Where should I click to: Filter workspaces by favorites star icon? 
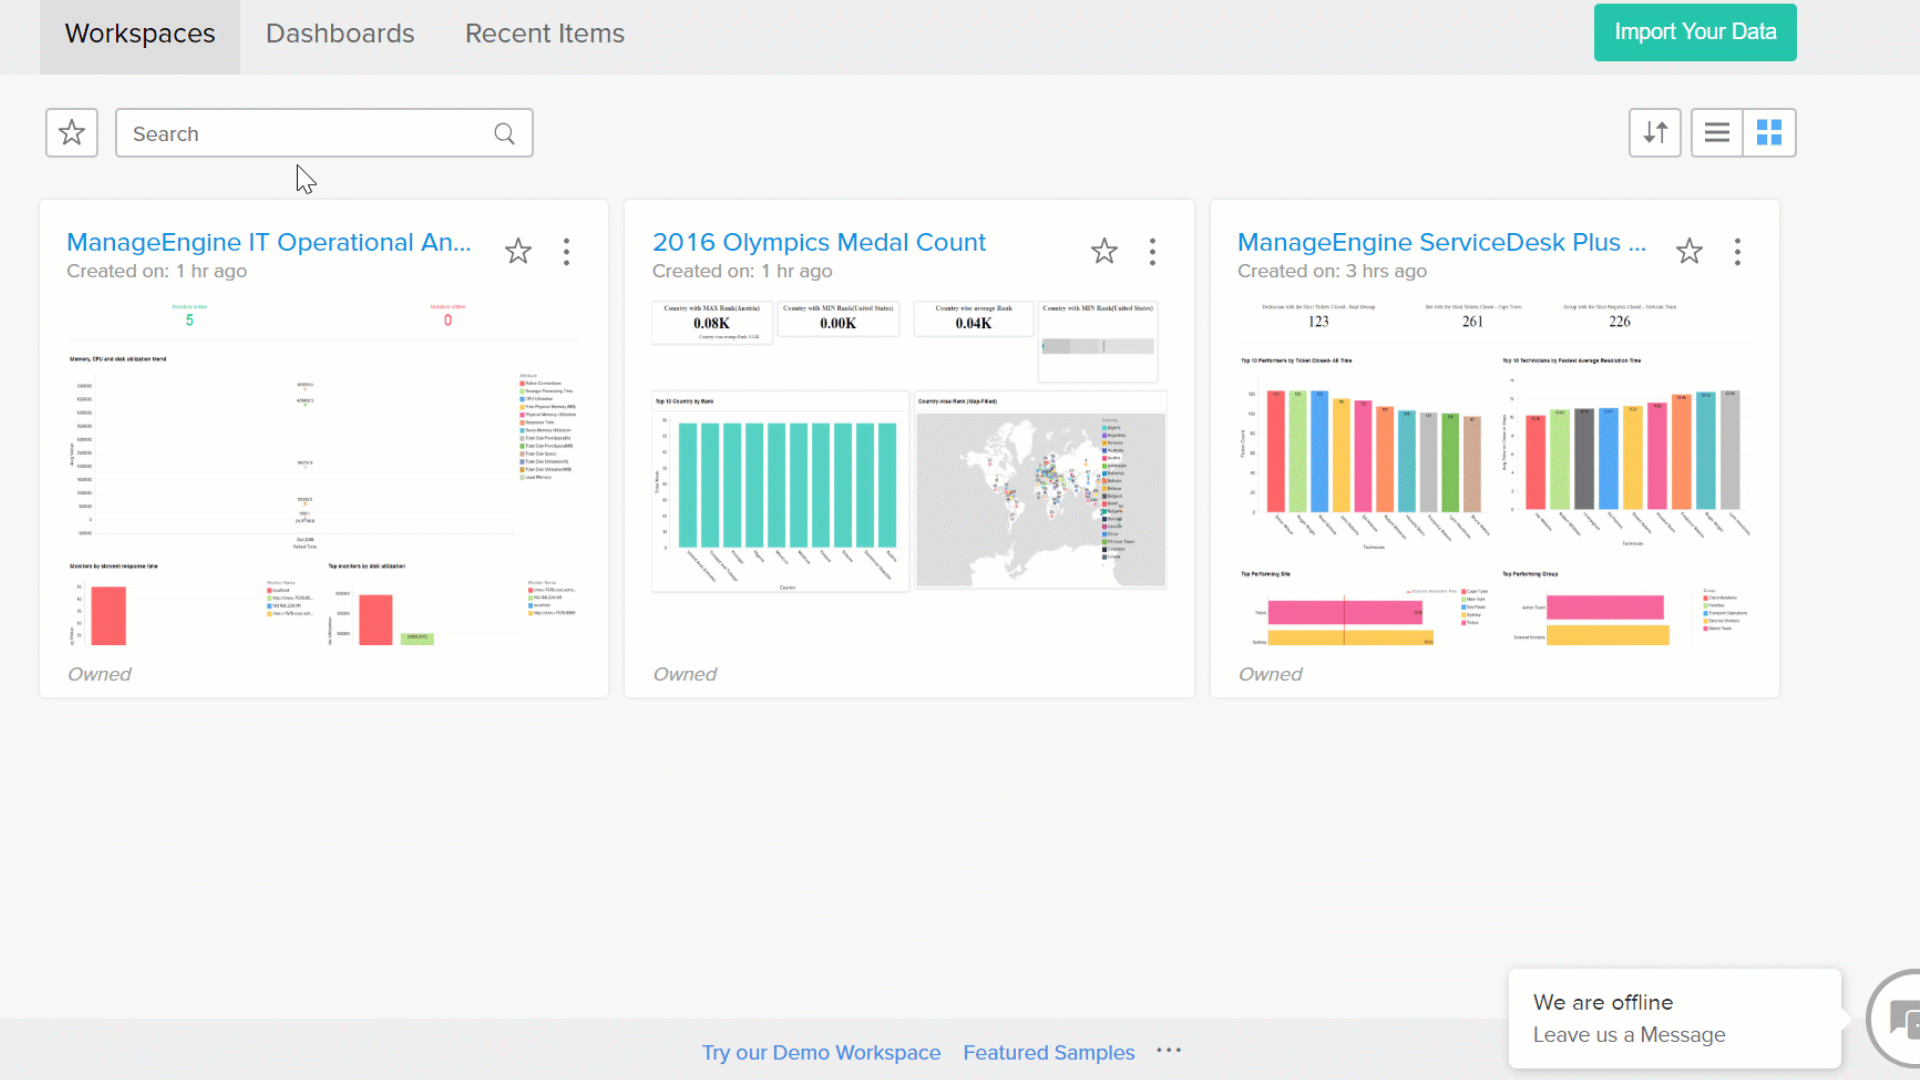(x=72, y=133)
